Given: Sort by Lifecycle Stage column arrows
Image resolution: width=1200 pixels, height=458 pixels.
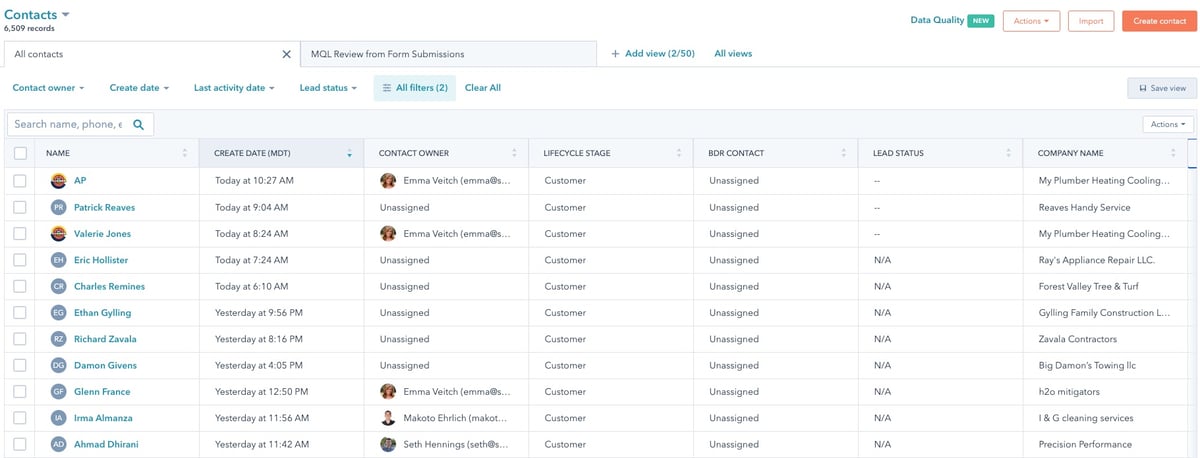Looking at the screenshot, I should (678, 153).
